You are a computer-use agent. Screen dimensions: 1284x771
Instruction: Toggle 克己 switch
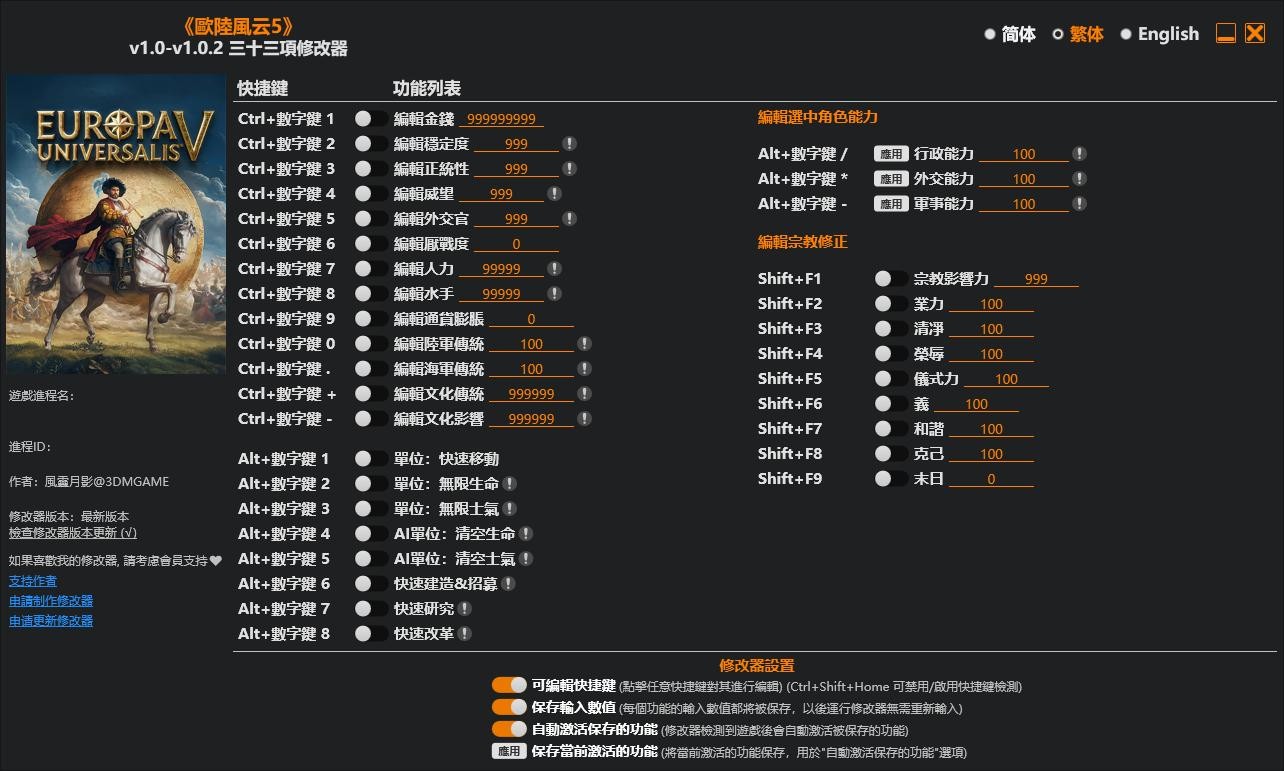pos(891,454)
